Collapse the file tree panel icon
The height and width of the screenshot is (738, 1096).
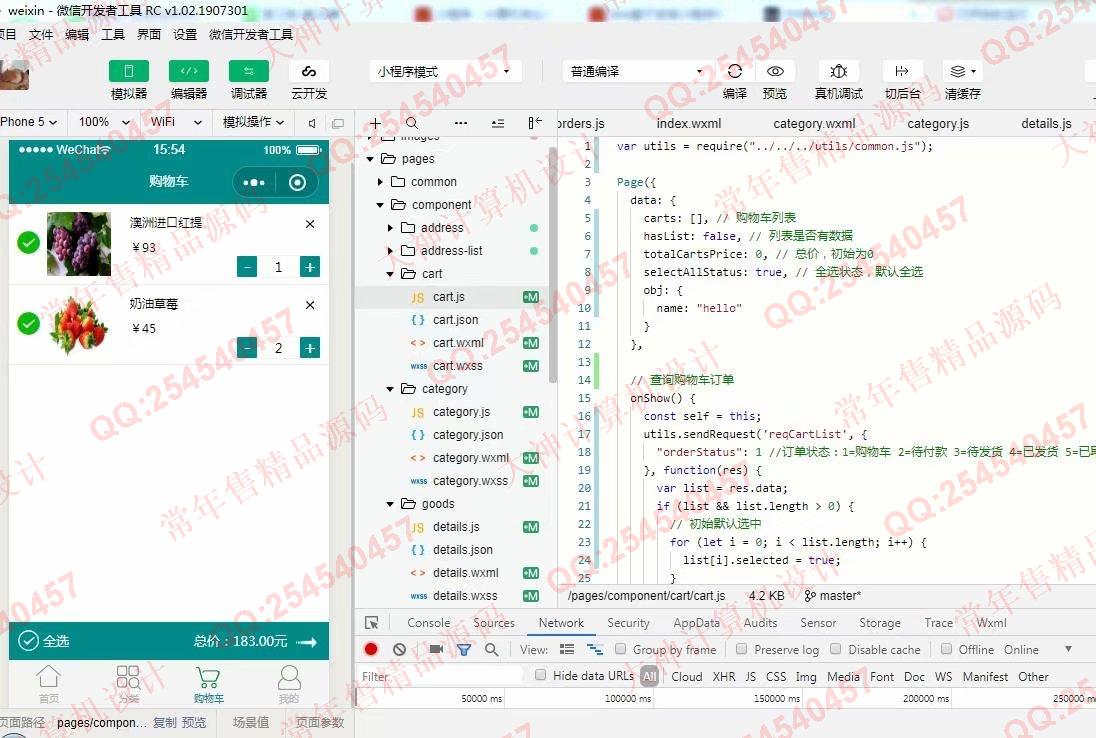click(535, 123)
